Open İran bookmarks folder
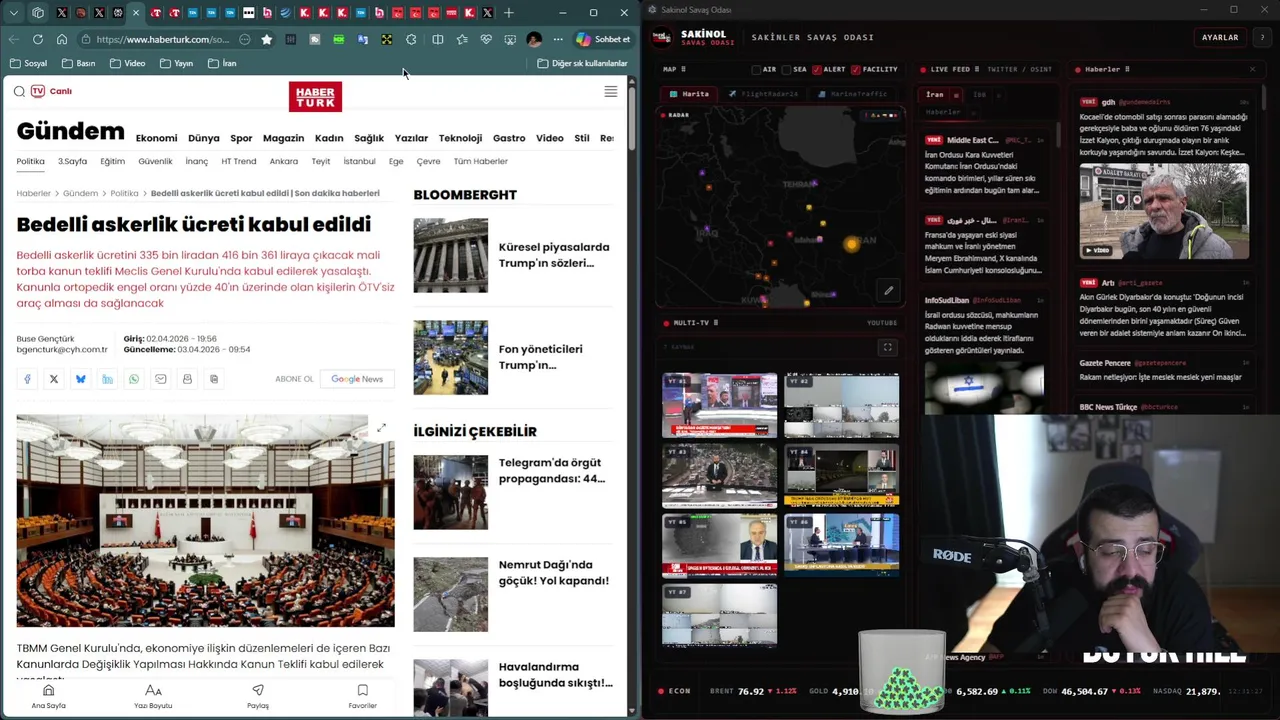The image size is (1280, 720). pos(222,63)
